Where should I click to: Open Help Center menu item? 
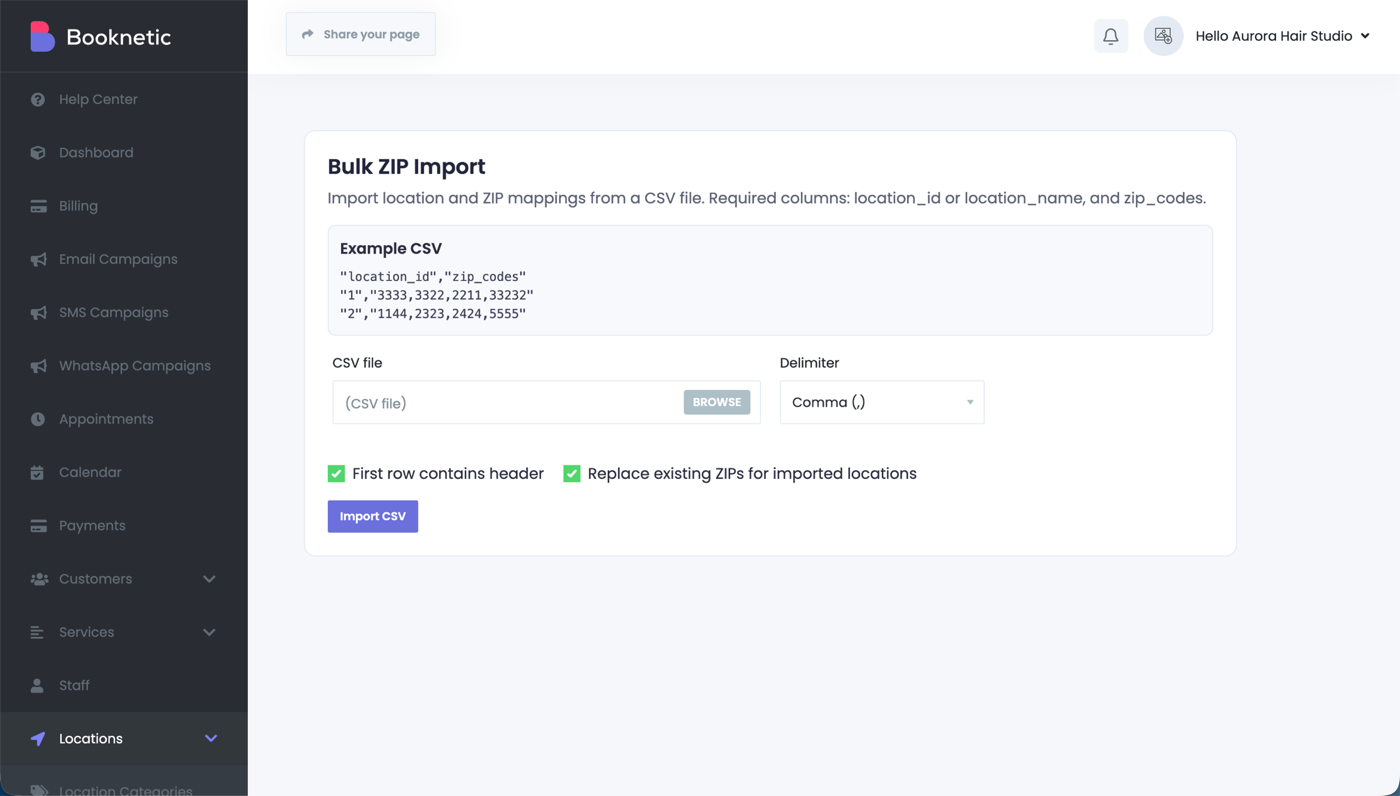[124, 100]
